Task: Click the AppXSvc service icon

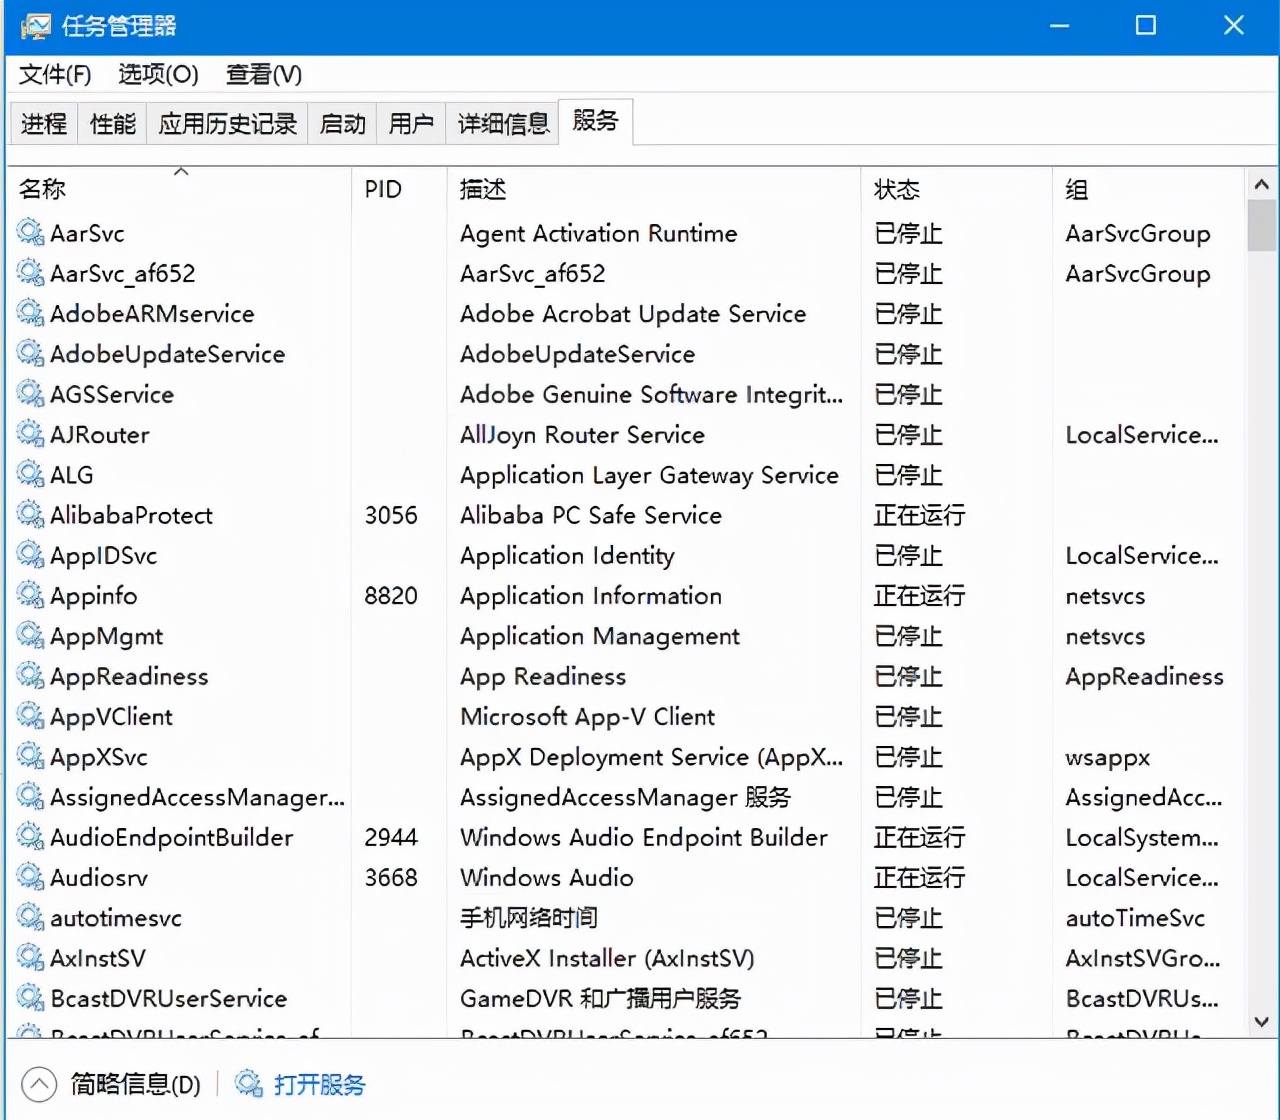Action: 29,757
